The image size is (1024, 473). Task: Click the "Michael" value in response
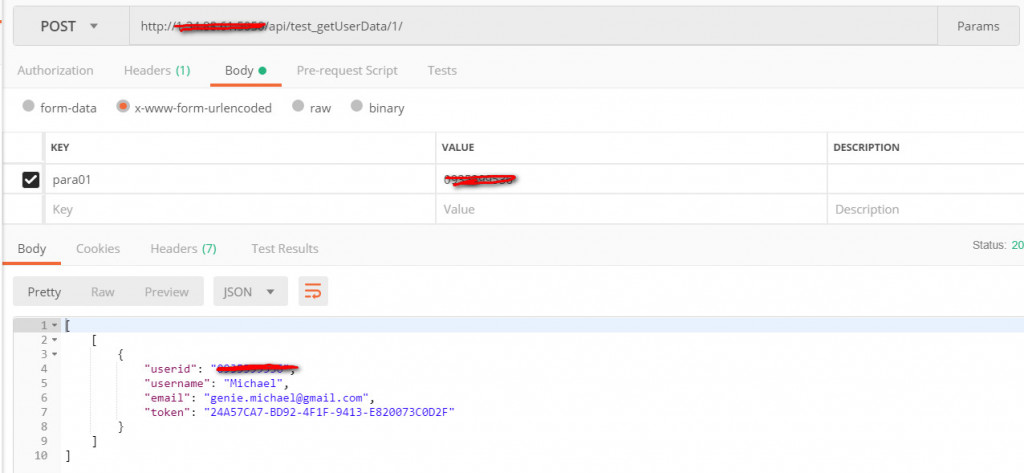[254, 383]
